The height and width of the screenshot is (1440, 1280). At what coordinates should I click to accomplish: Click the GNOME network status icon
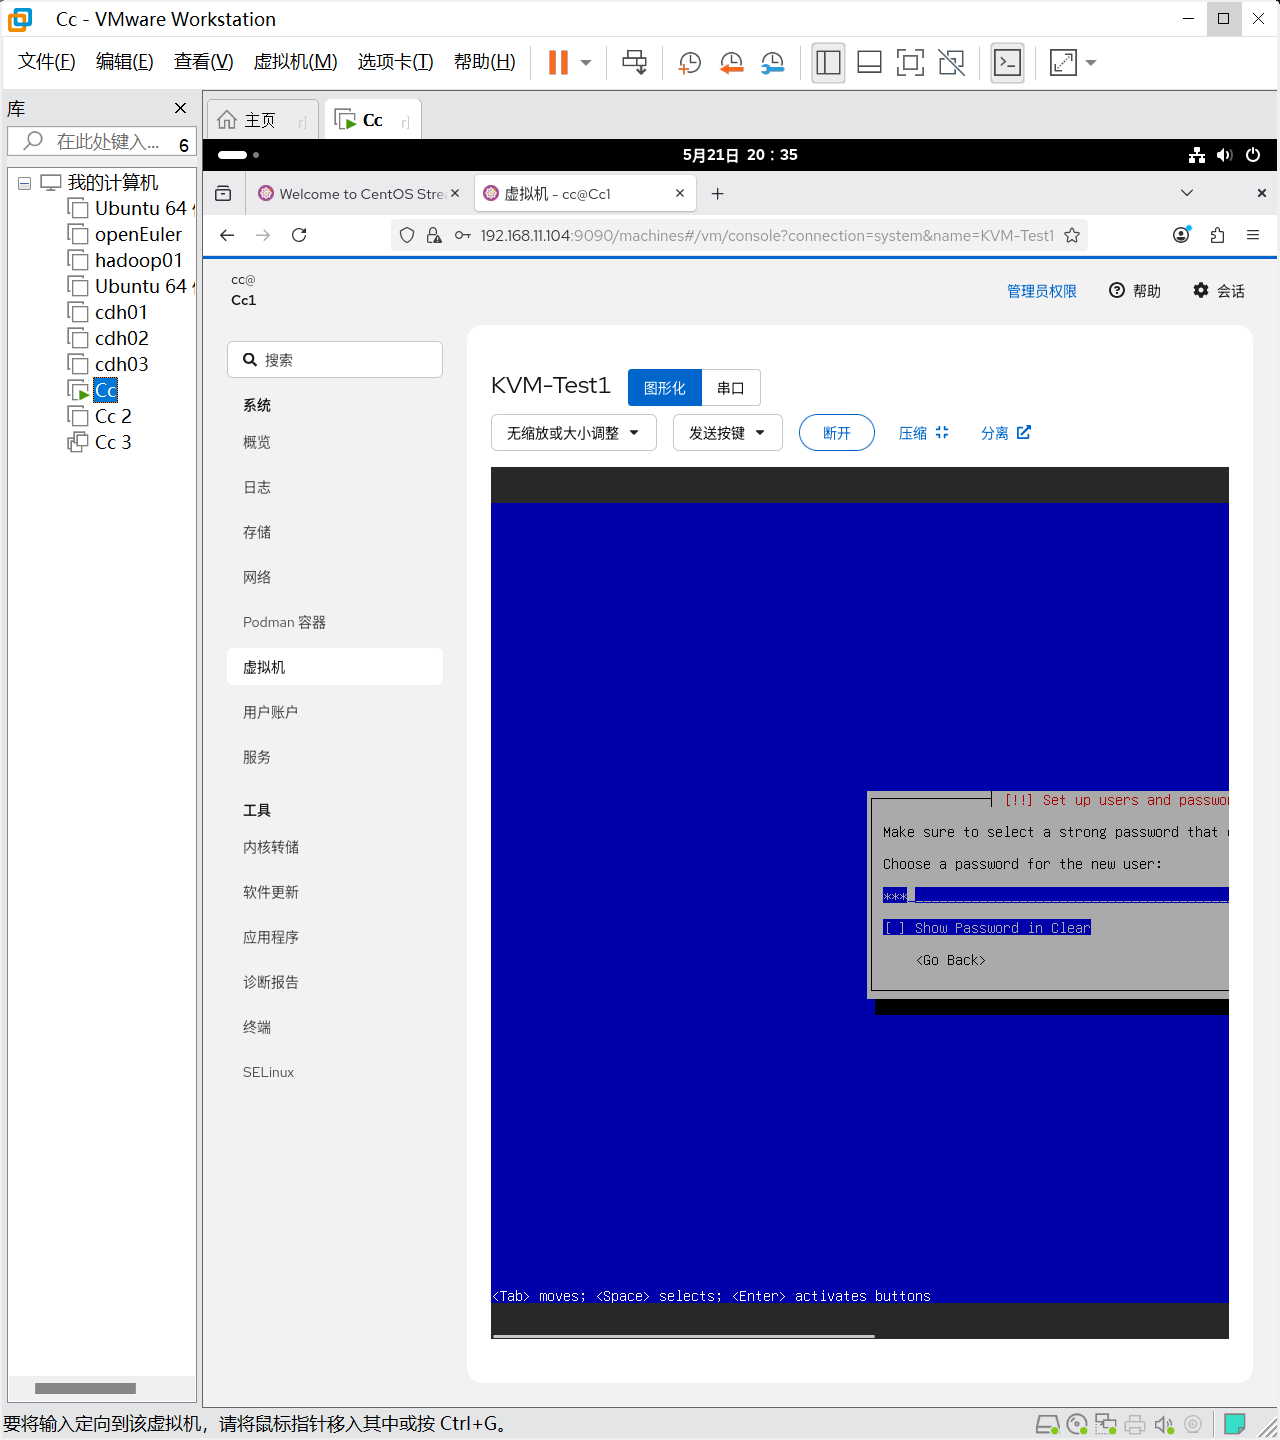[1197, 155]
